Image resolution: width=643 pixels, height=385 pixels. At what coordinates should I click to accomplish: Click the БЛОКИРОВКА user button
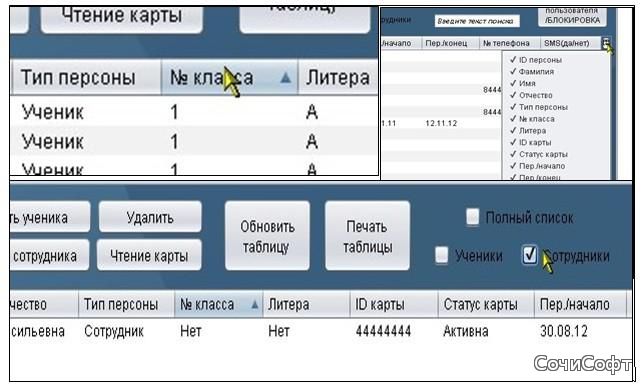572,17
